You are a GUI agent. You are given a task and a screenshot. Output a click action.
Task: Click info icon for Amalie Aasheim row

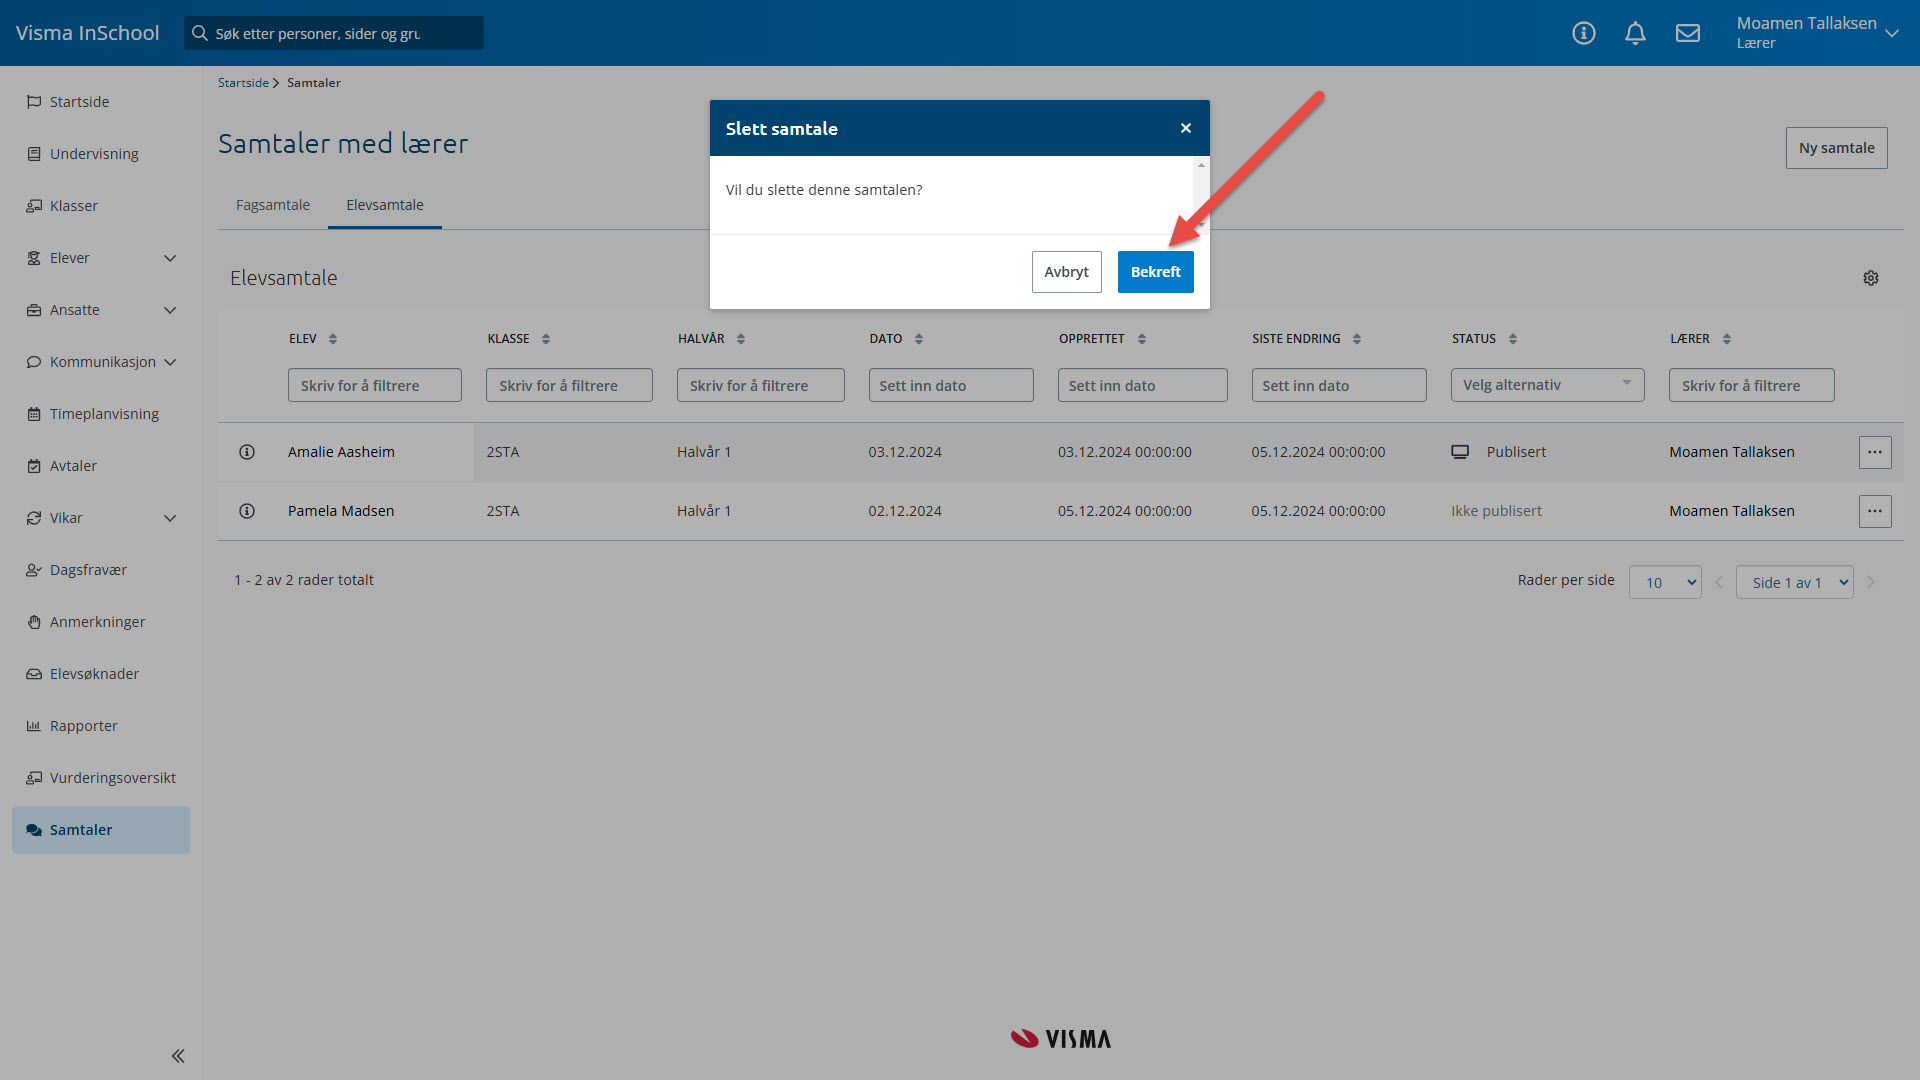click(x=247, y=452)
